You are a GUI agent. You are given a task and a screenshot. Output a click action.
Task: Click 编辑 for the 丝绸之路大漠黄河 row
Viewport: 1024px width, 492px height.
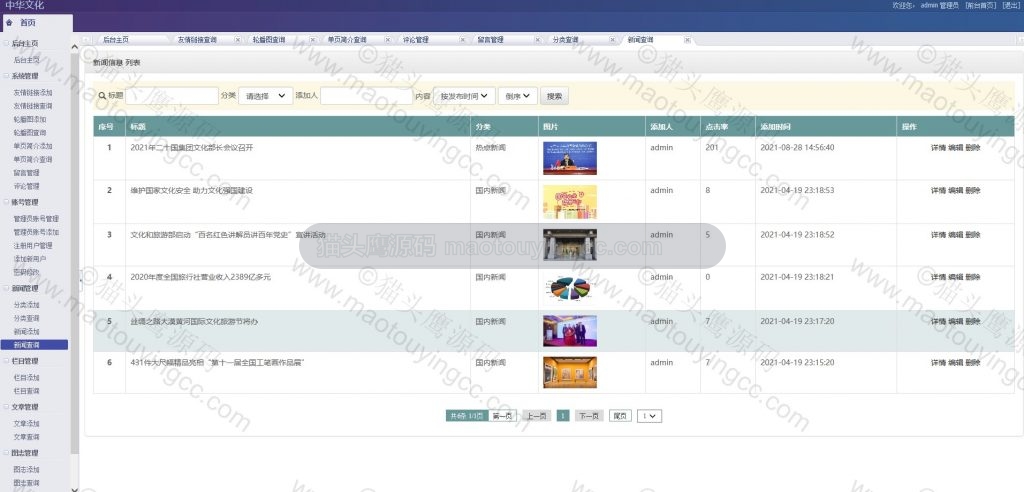[955, 321]
